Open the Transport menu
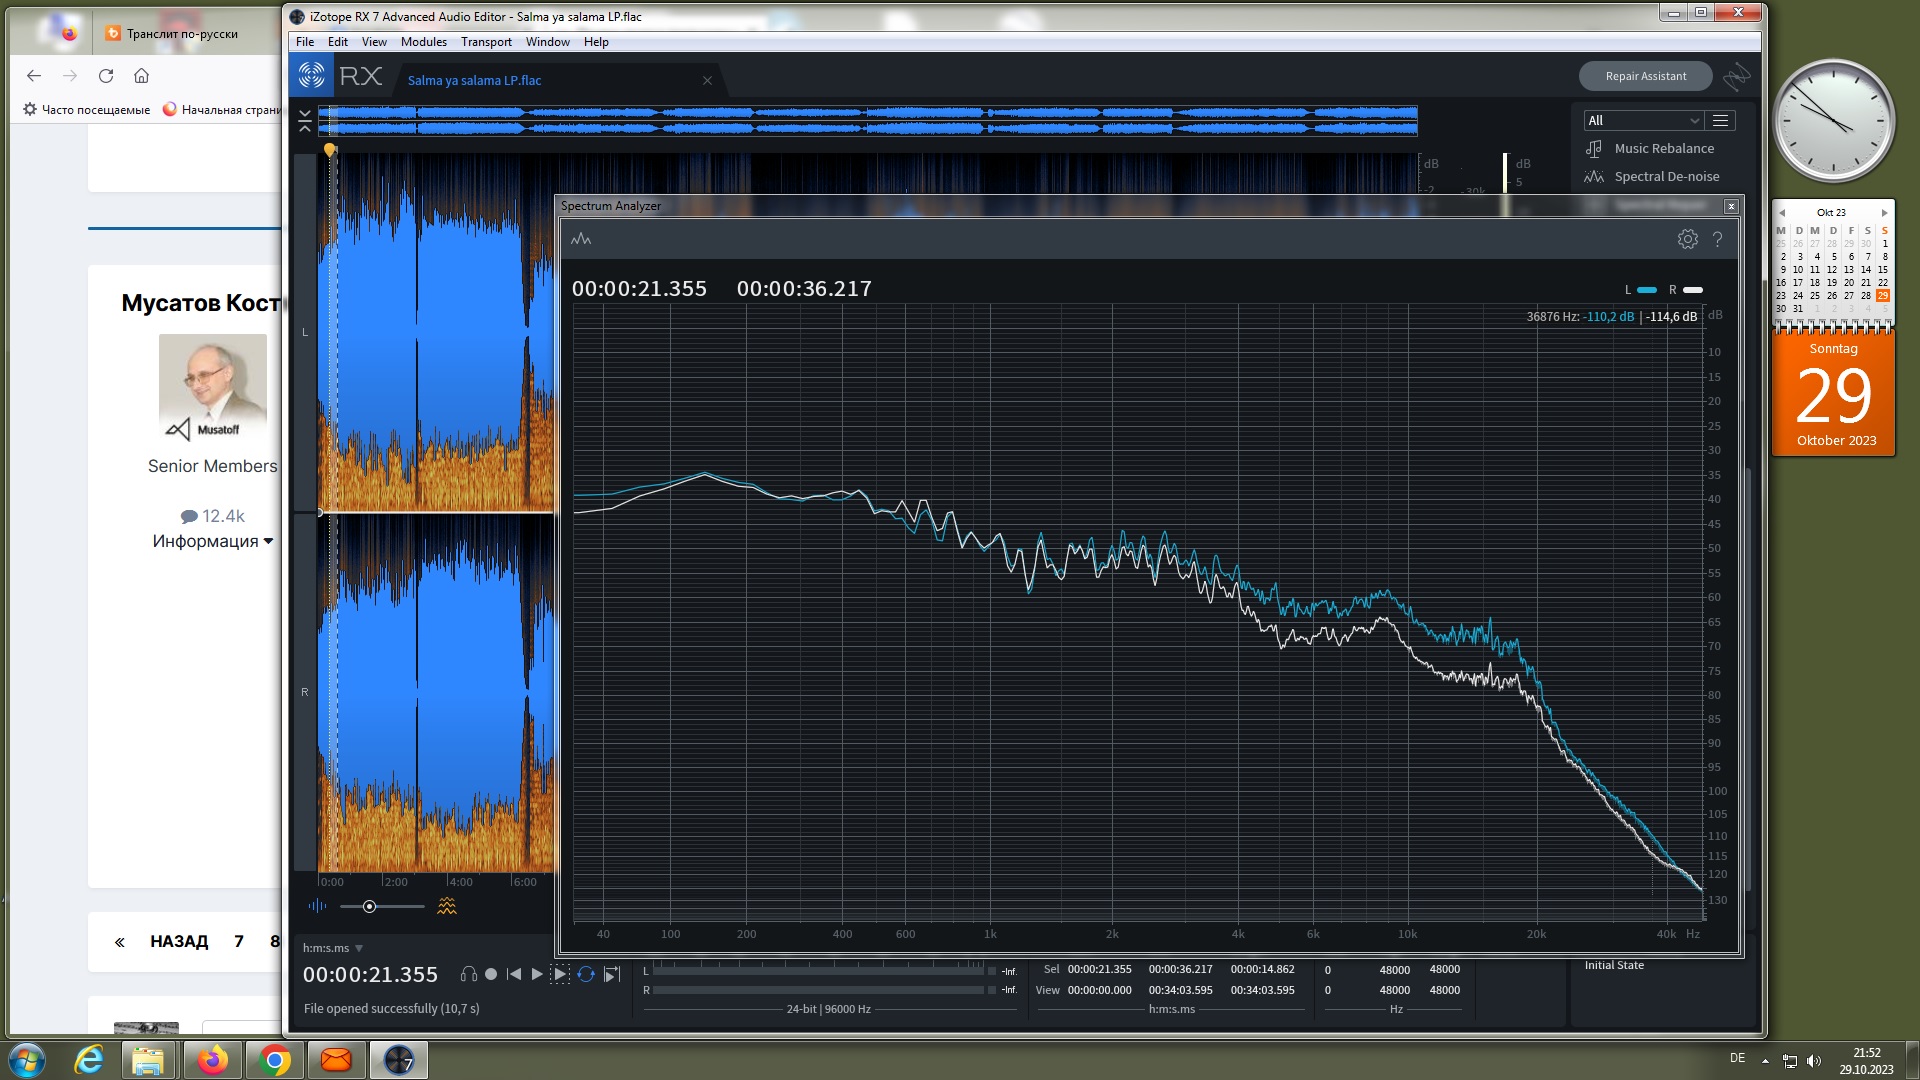 tap(486, 42)
